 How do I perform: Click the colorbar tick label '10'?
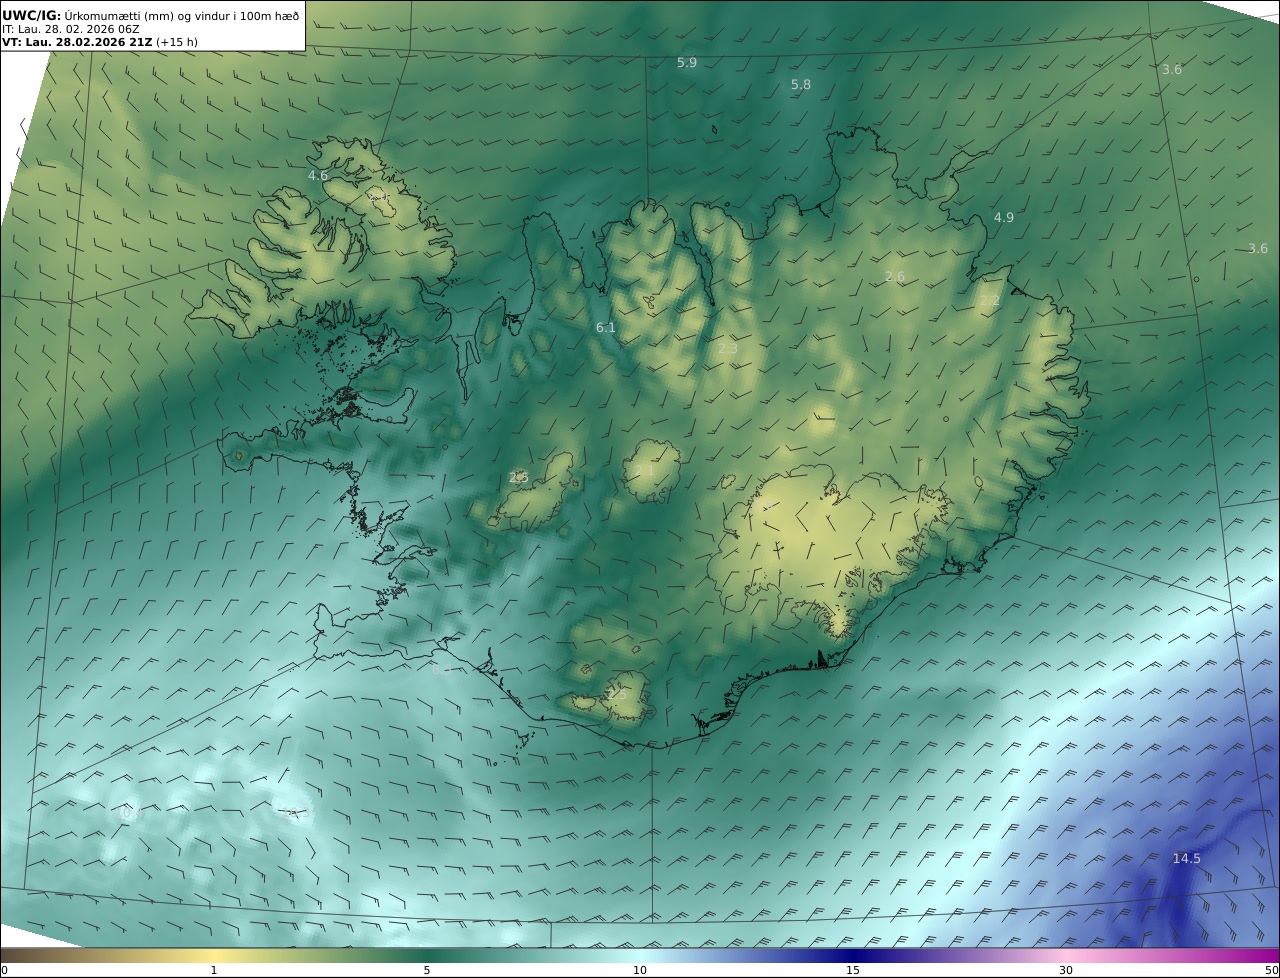pos(640,970)
